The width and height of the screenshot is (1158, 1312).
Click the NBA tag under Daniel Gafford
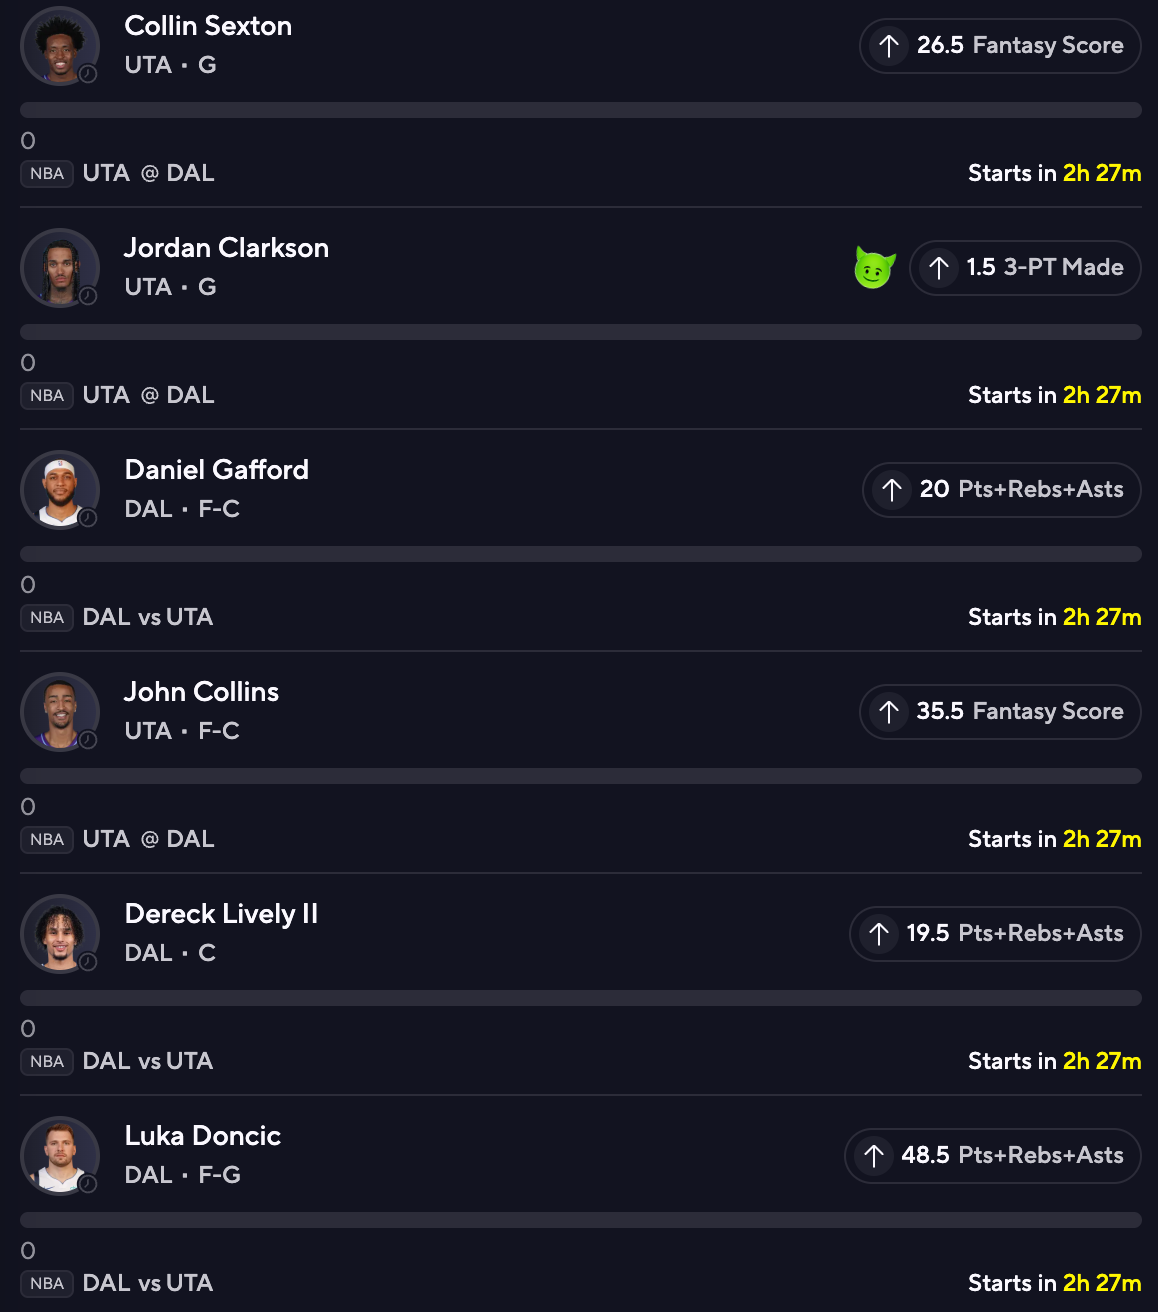(47, 618)
